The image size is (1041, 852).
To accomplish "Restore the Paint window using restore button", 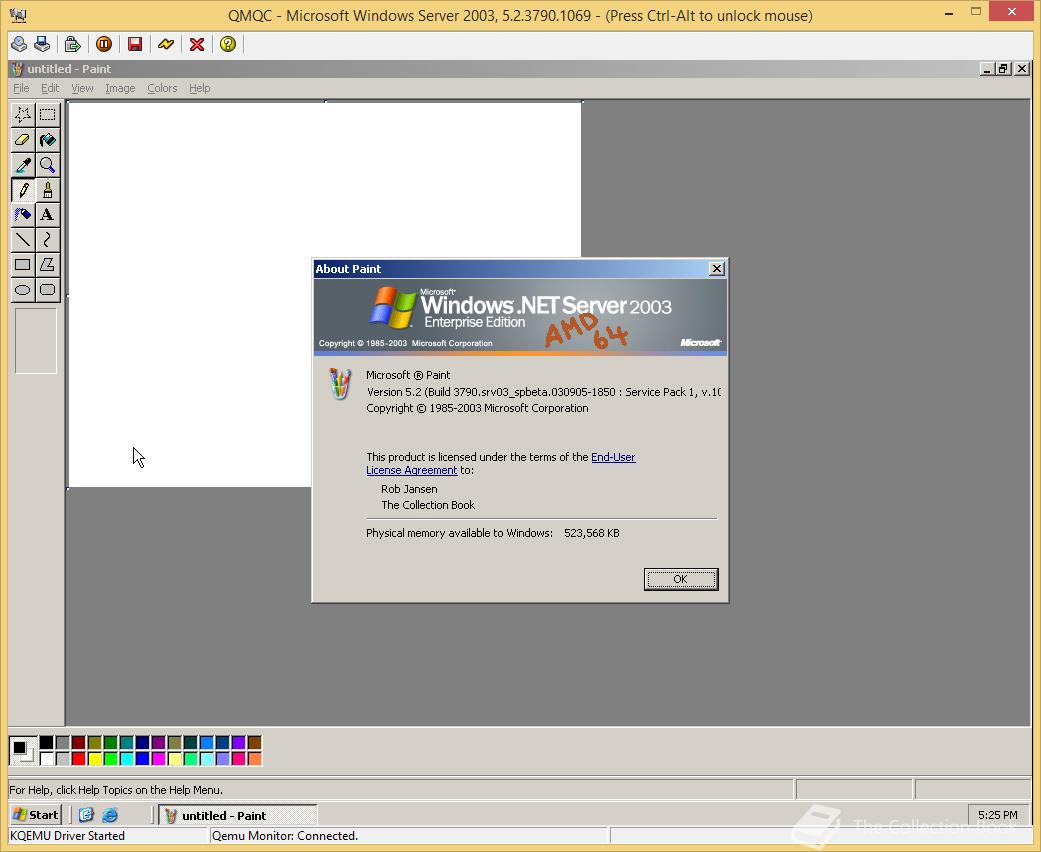I will point(1003,68).
